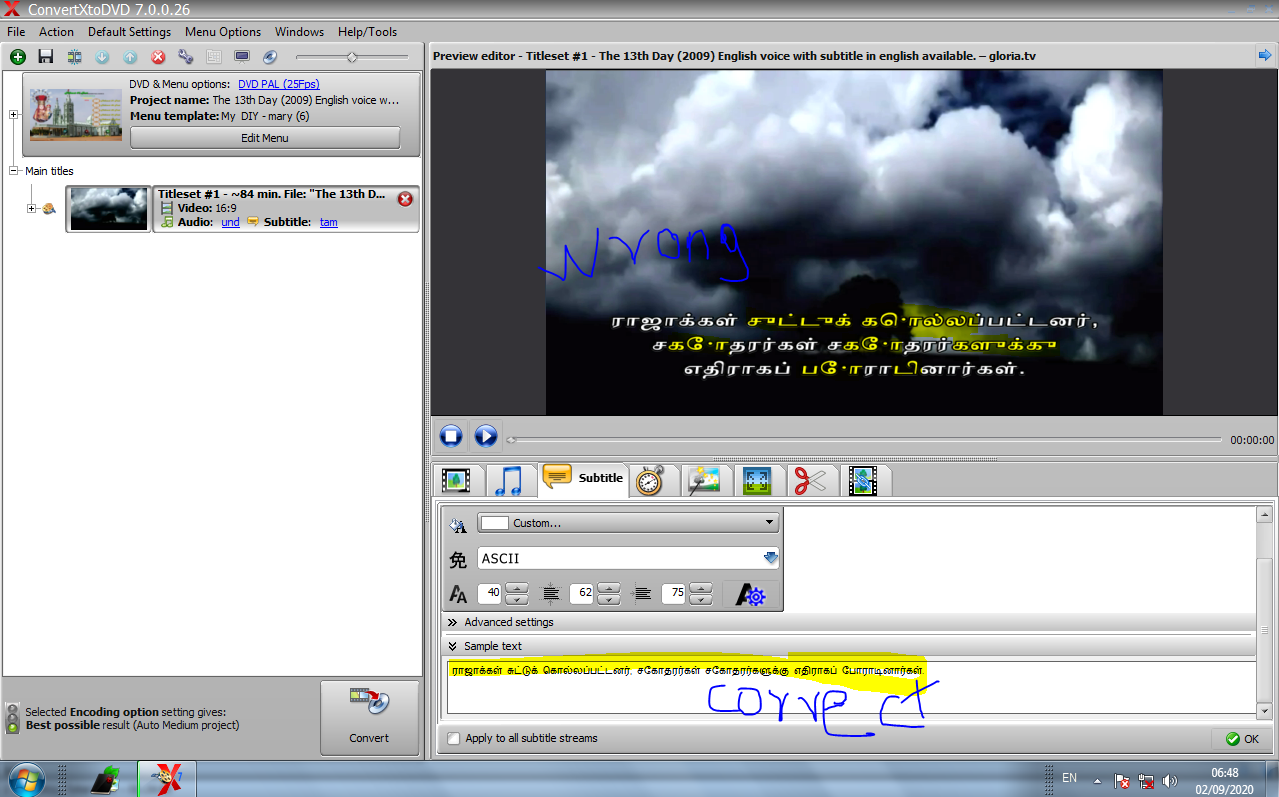Open the DVD PAL (25Fps) link

279,84
